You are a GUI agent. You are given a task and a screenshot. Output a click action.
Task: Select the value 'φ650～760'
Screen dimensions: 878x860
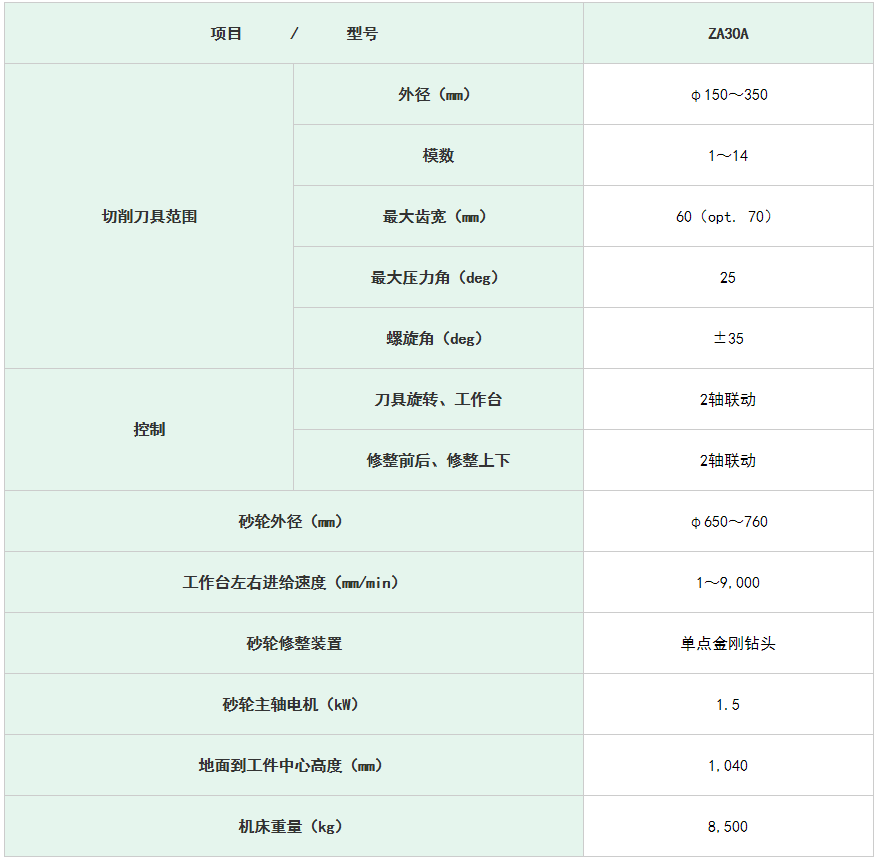(728, 522)
